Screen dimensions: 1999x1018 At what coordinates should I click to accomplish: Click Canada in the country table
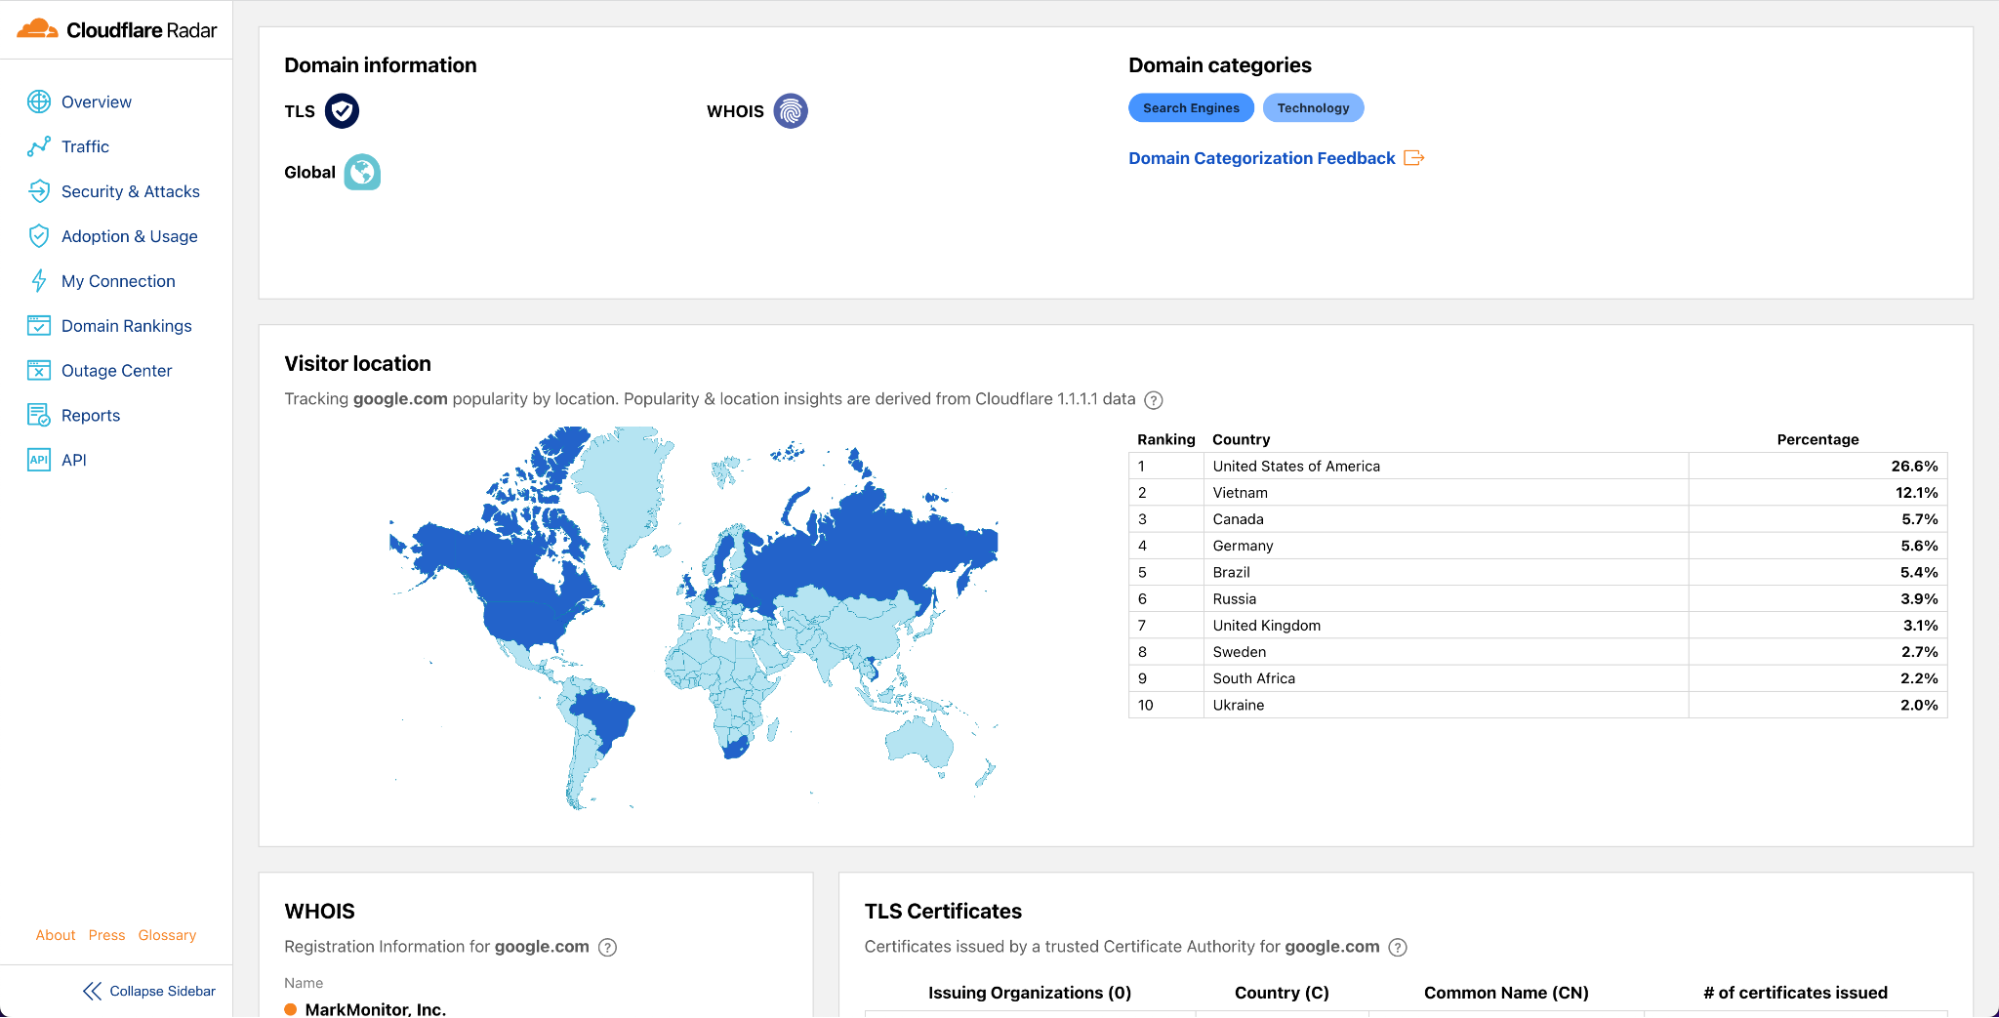click(x=1238, y=520)
